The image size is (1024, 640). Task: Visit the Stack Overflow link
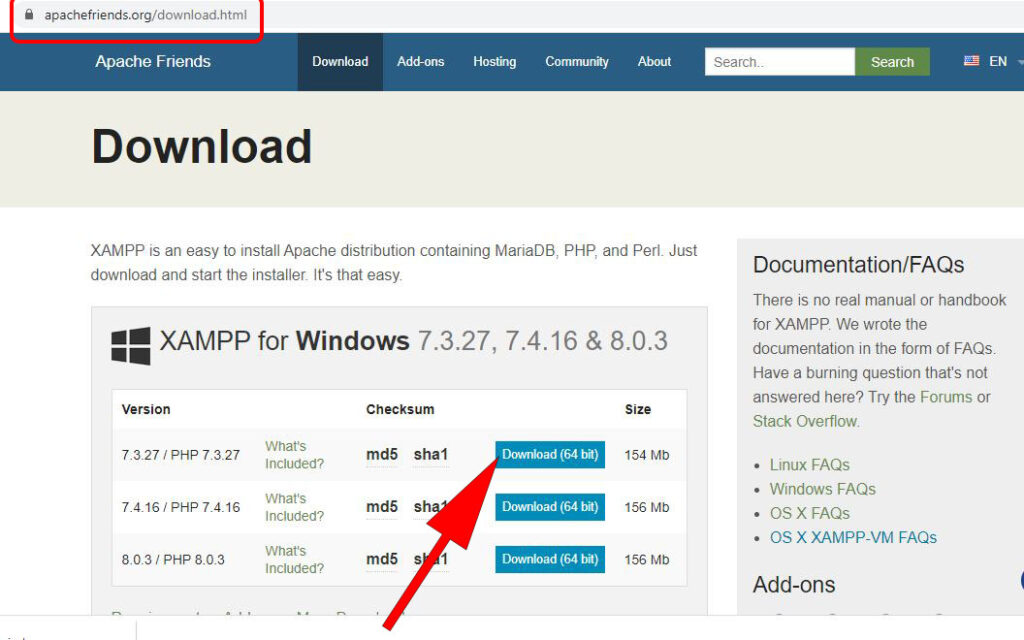(x=805, y=421)
